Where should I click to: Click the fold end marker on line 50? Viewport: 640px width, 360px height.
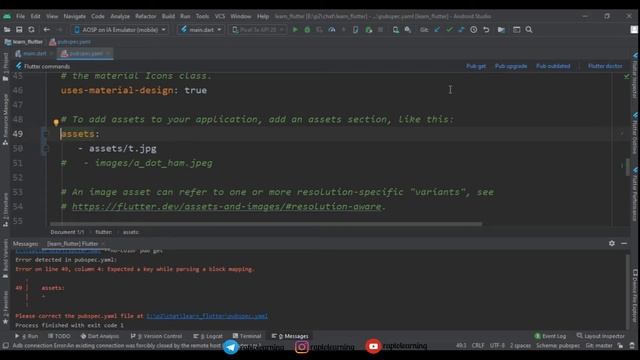(45, 148)
